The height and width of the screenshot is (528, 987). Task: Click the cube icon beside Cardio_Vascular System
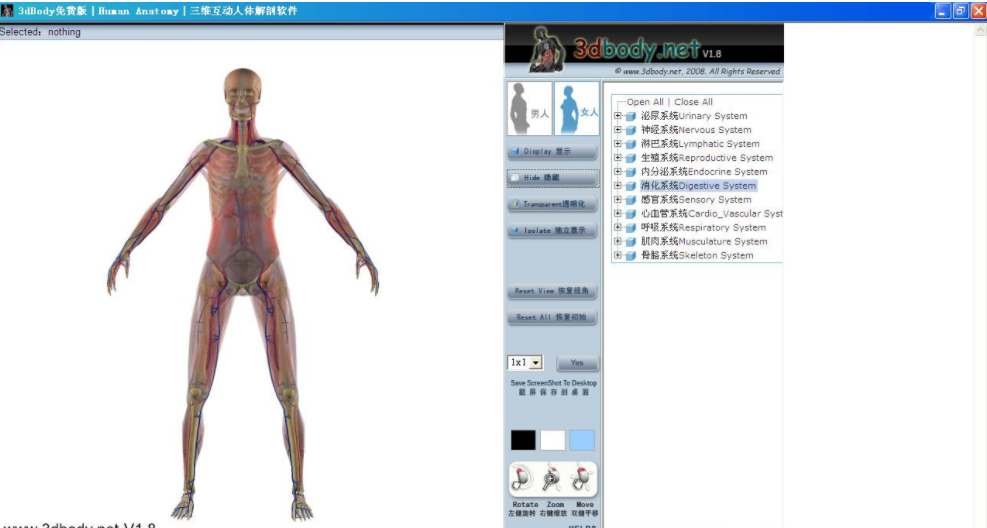tap(631, 214)
